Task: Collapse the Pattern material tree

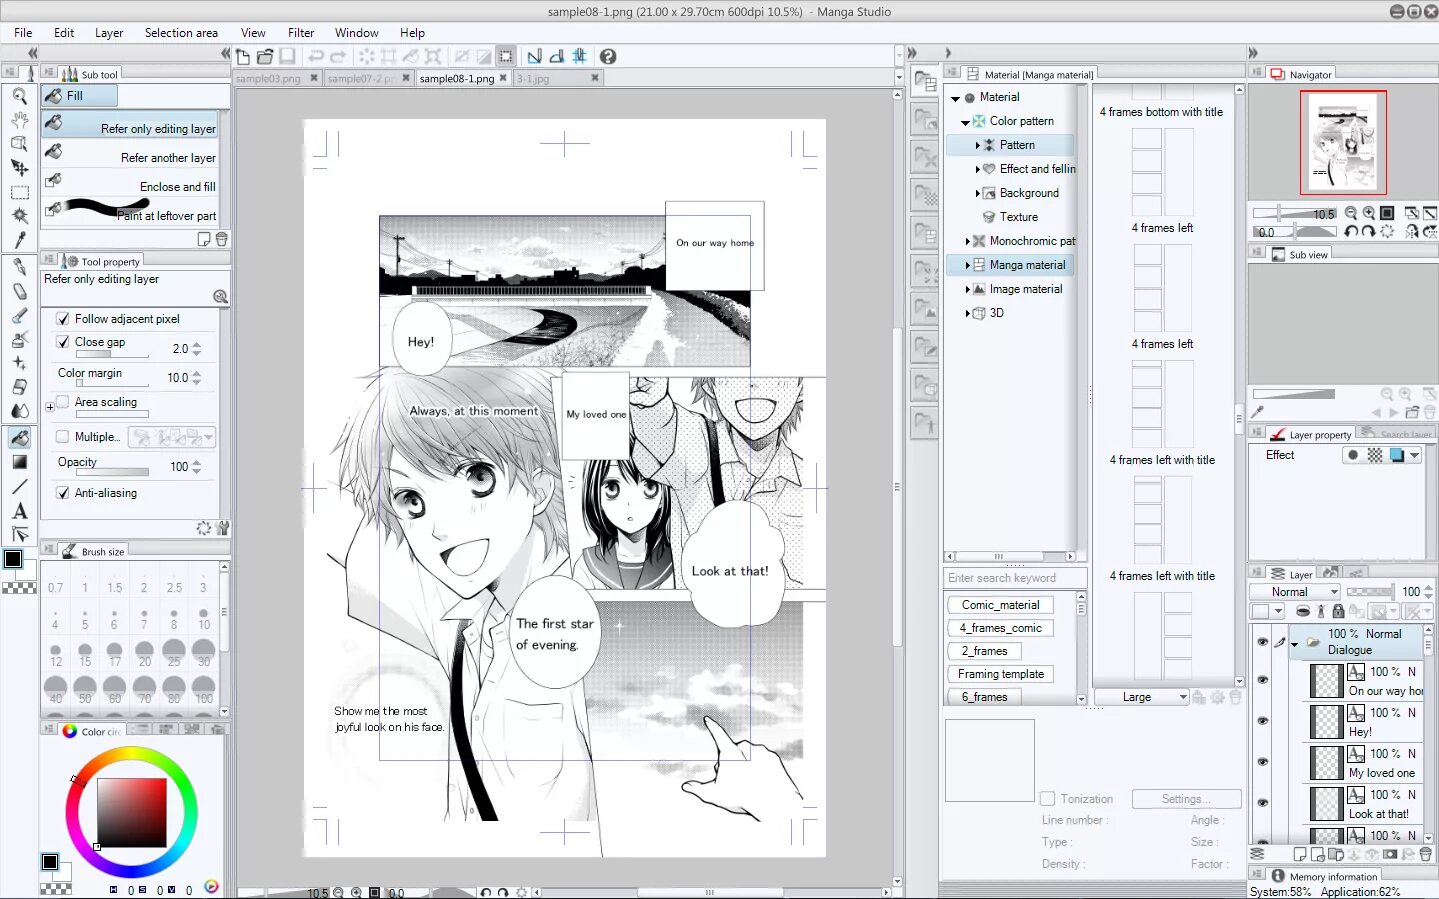Action: pos(980,144)
